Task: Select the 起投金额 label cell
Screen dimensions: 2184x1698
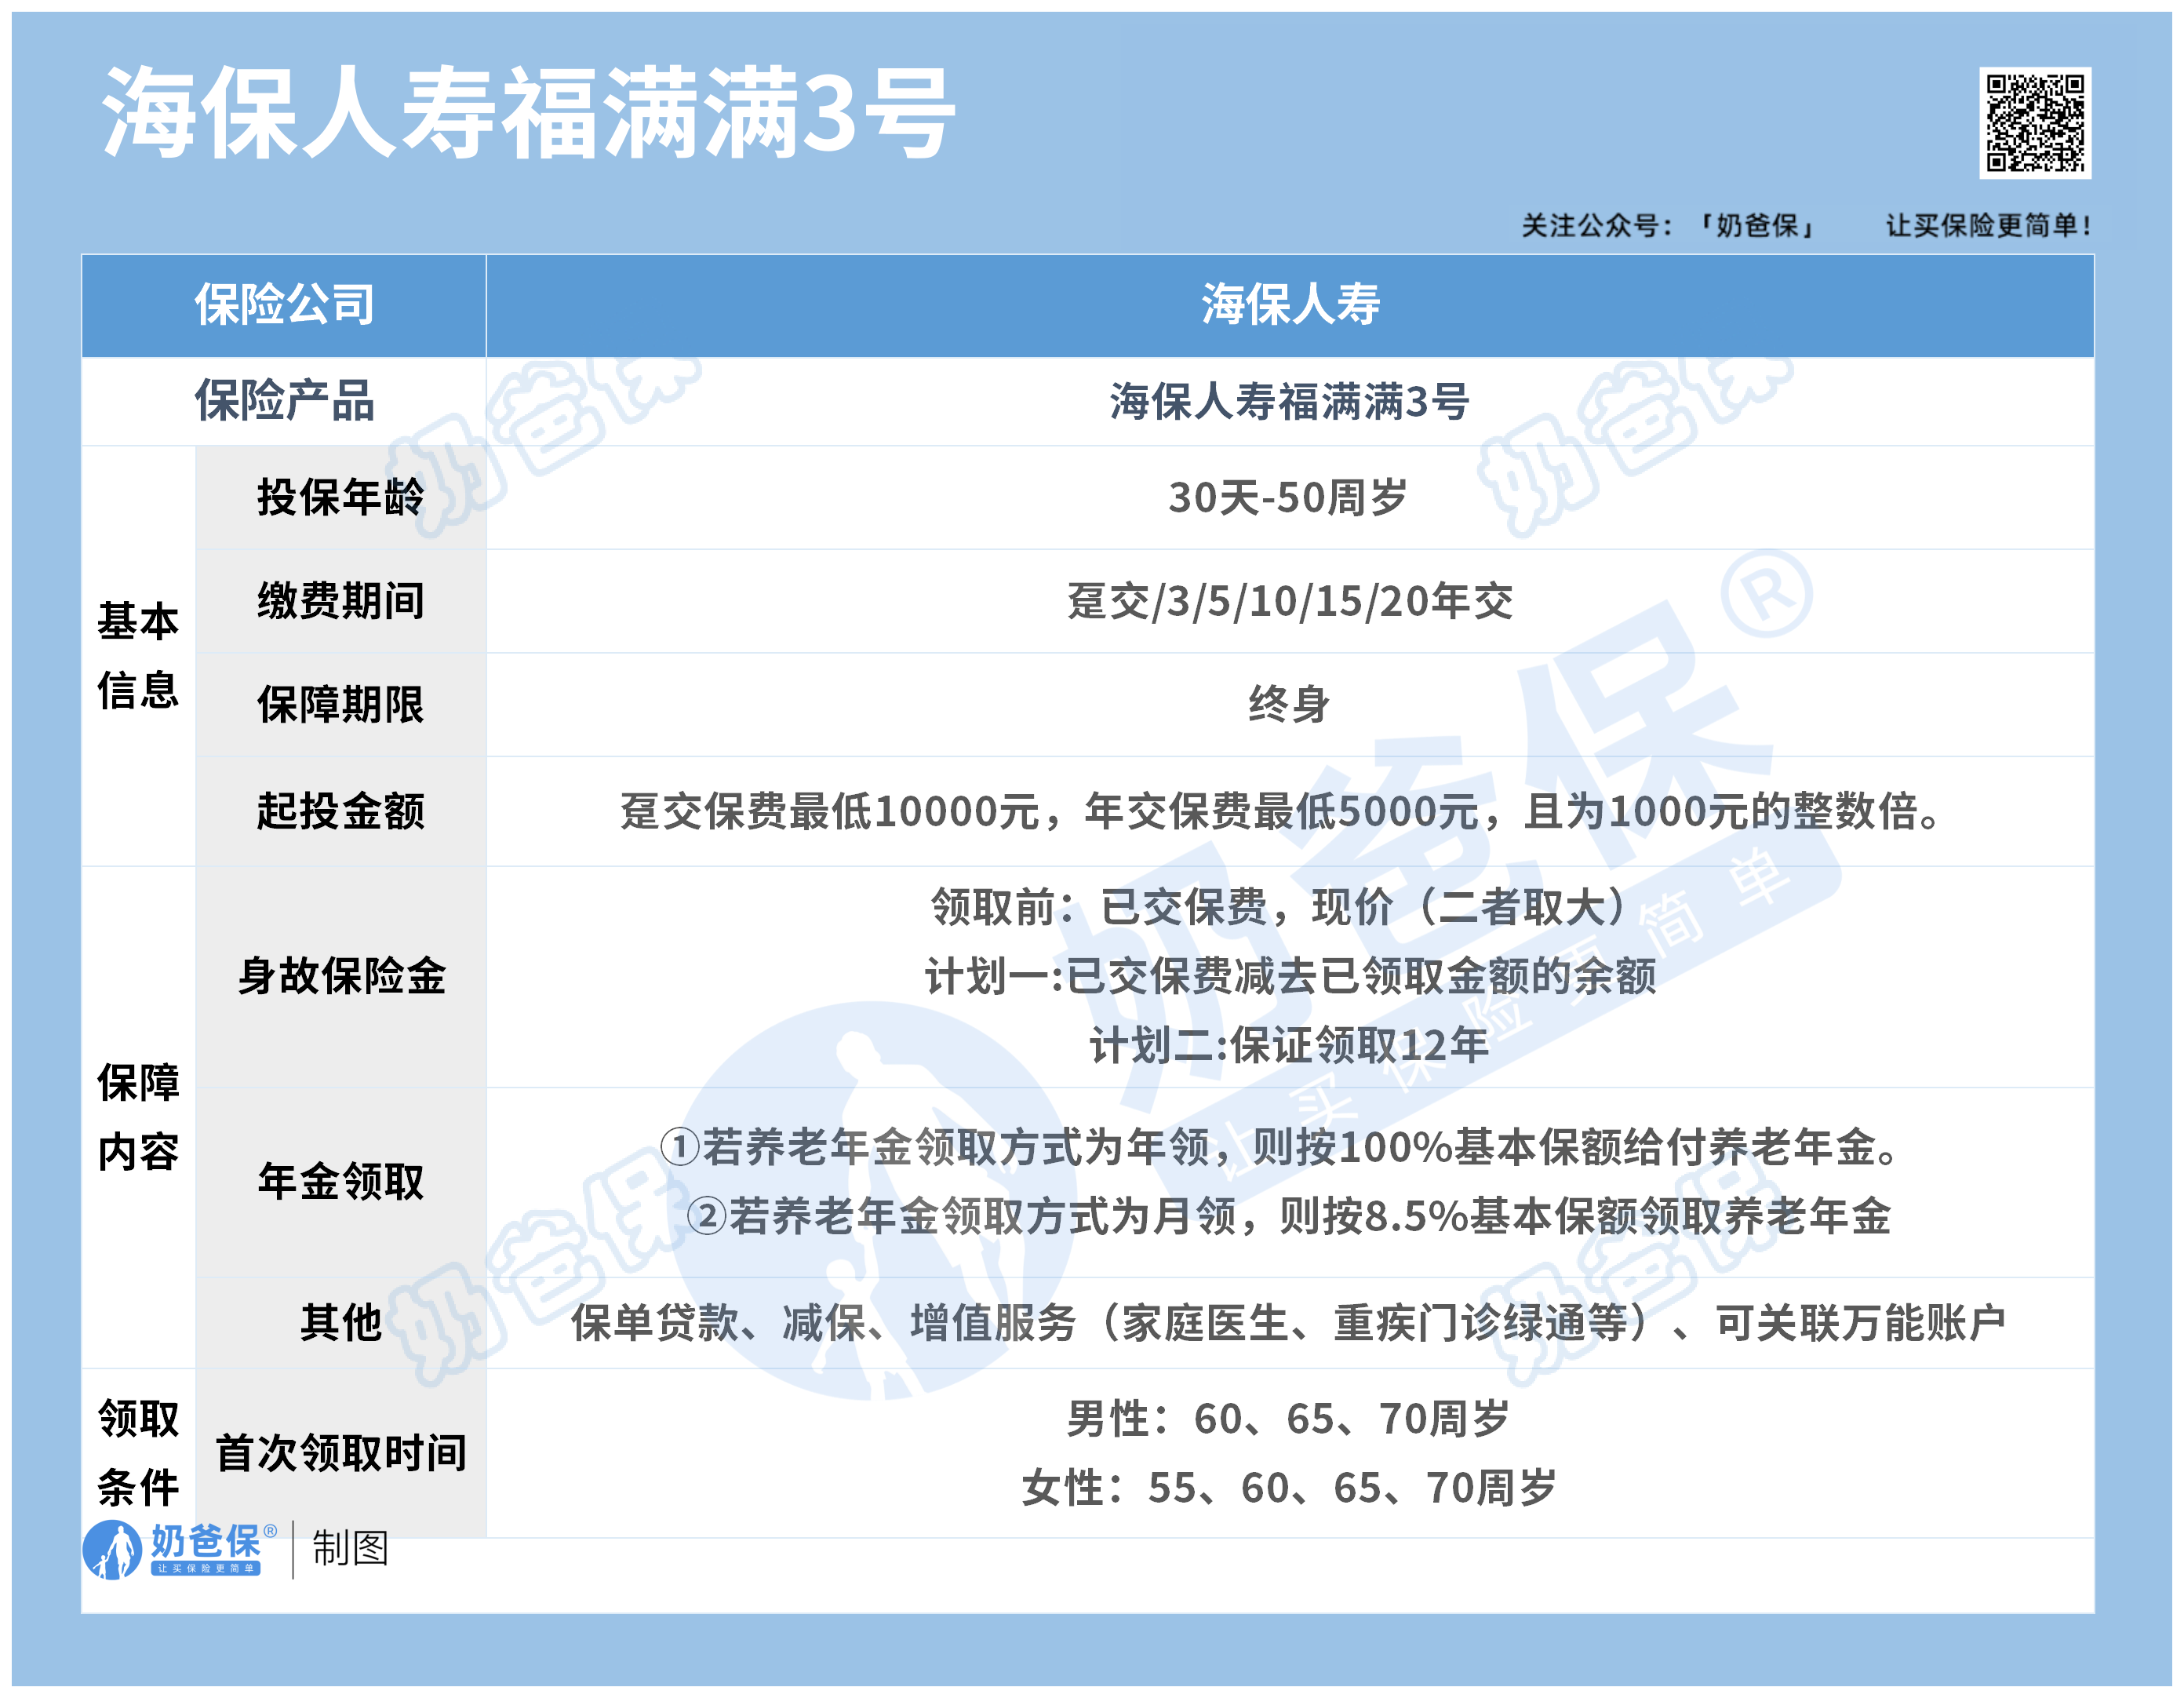Action: (x=340, y=811)
